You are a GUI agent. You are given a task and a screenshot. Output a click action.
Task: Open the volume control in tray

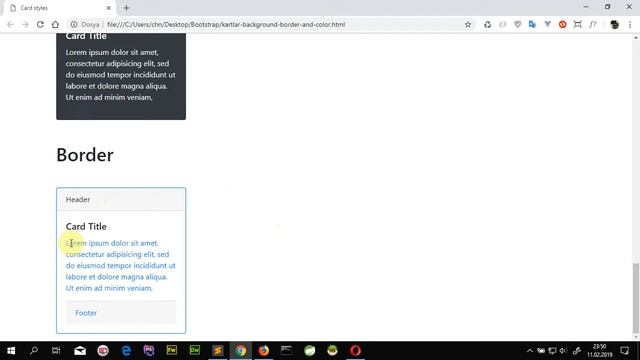[x=563, y=351]
